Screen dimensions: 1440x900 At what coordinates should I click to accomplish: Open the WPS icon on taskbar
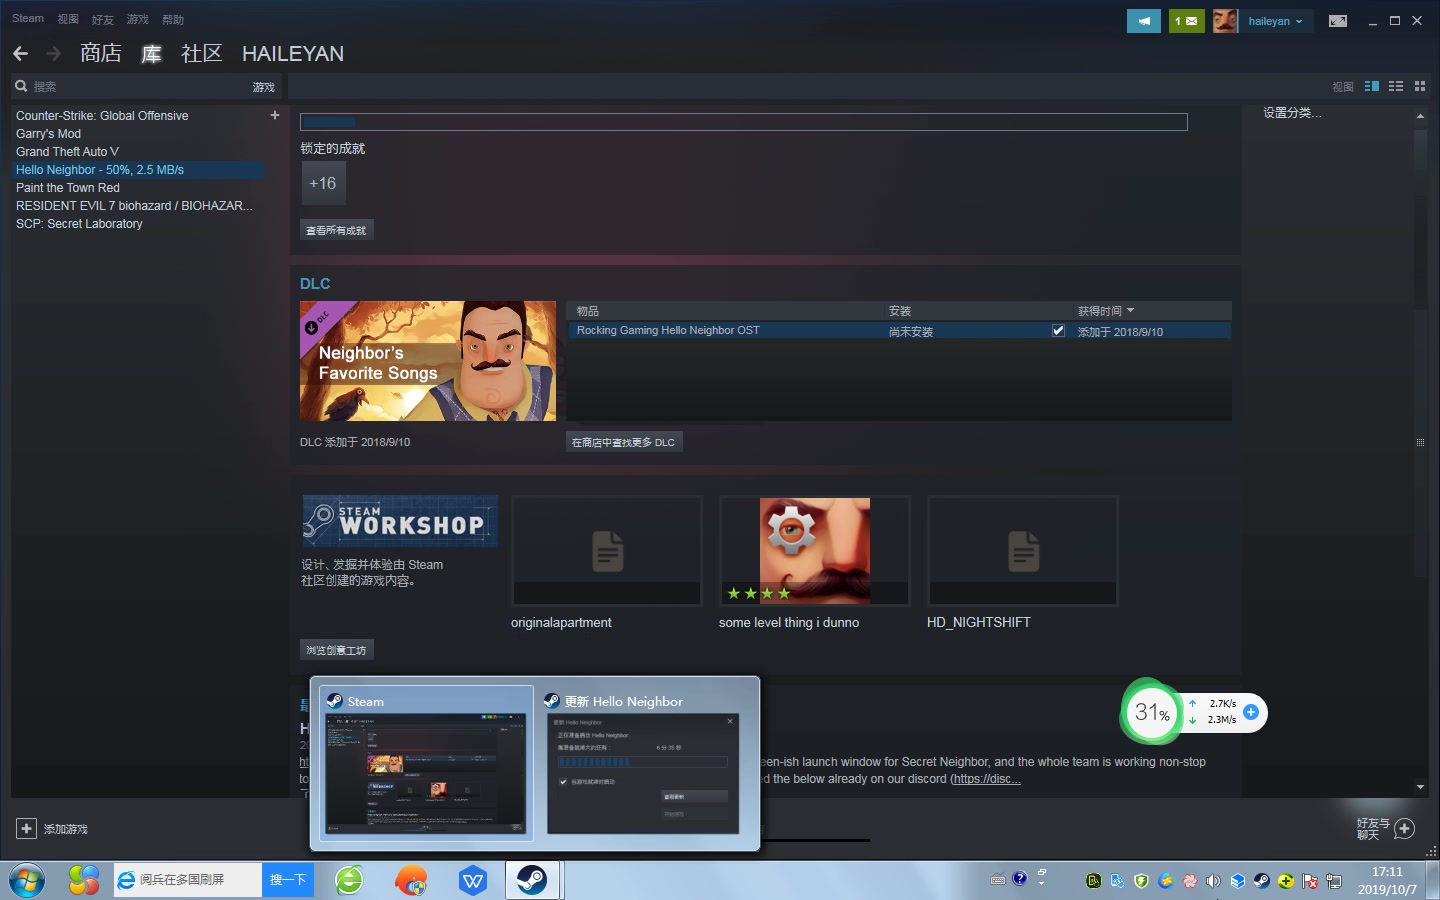pyautogui.click(x=472, y=881)
